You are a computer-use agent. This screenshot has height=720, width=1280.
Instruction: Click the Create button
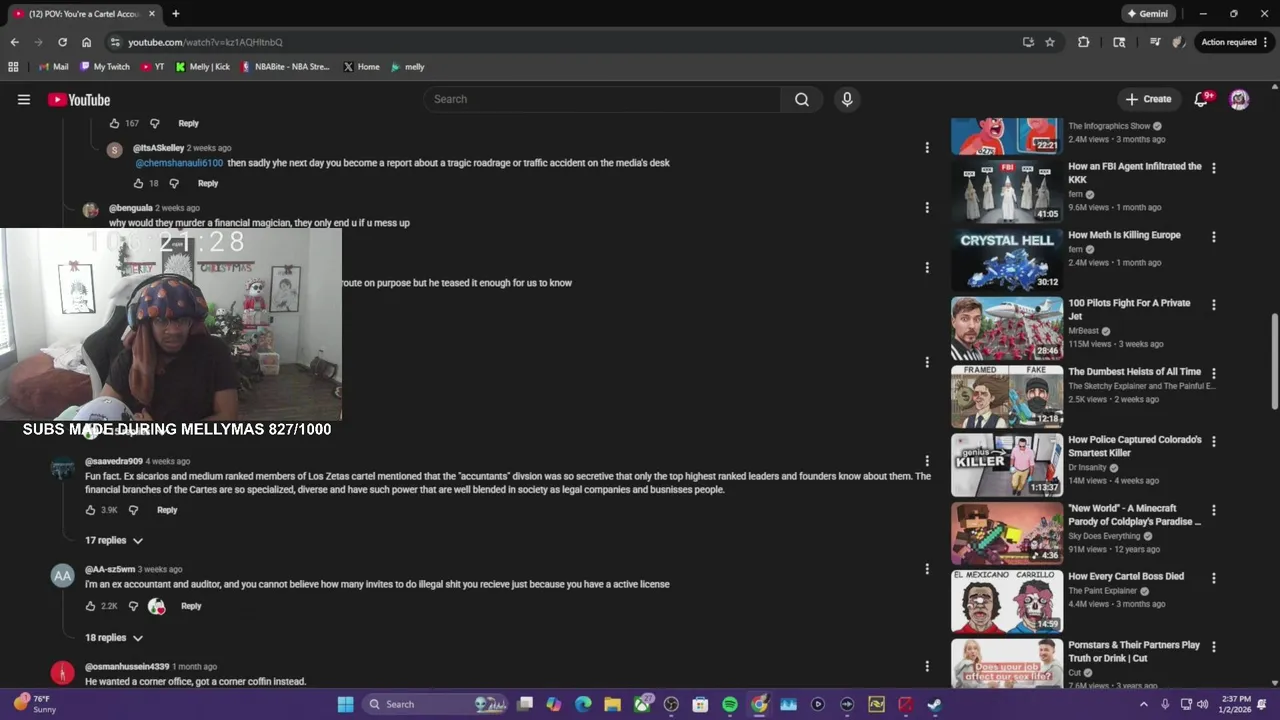pos(1148,99)
